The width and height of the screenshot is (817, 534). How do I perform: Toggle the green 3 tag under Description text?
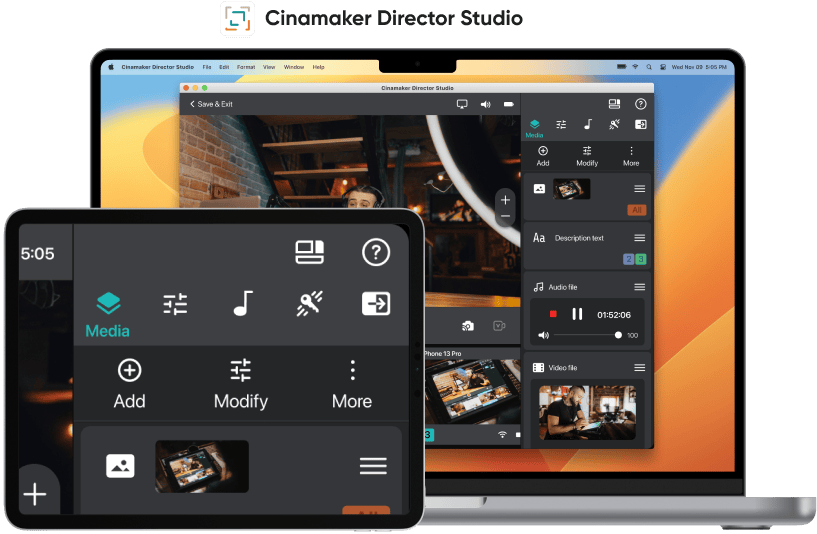point(641,259)
